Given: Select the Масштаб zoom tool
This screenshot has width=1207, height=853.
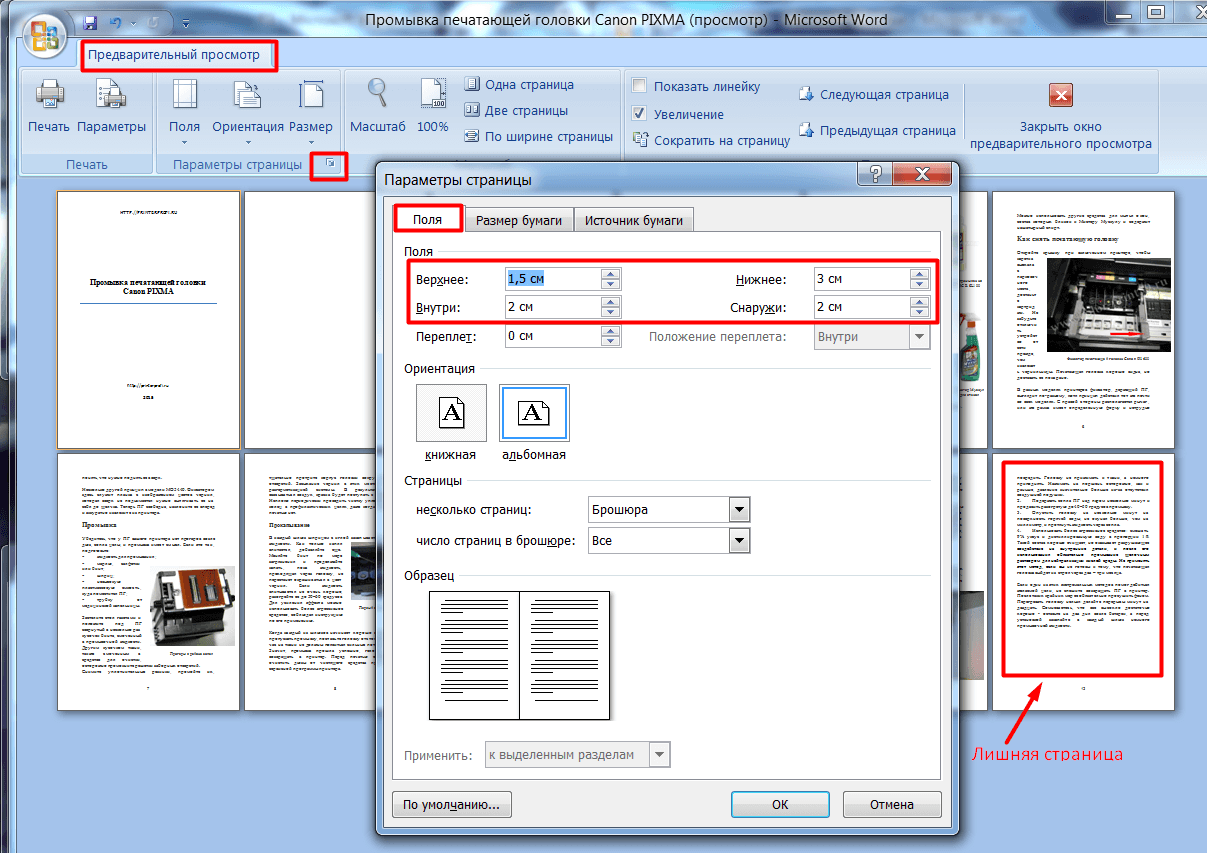Looking at the screenshot, I should pyautogui.click(x=375, y=105).
